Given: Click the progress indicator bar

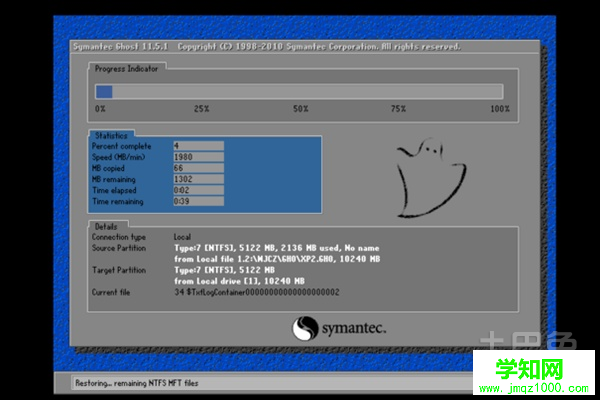Looking at the screenshot, I should tap(299, 92).
